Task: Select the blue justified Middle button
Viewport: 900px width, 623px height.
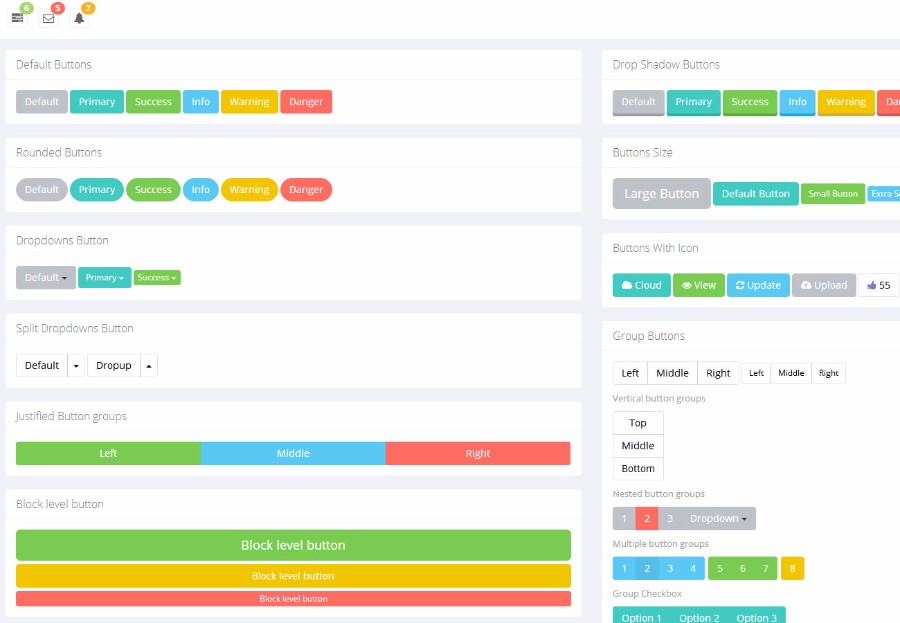Action: (293, 454)
